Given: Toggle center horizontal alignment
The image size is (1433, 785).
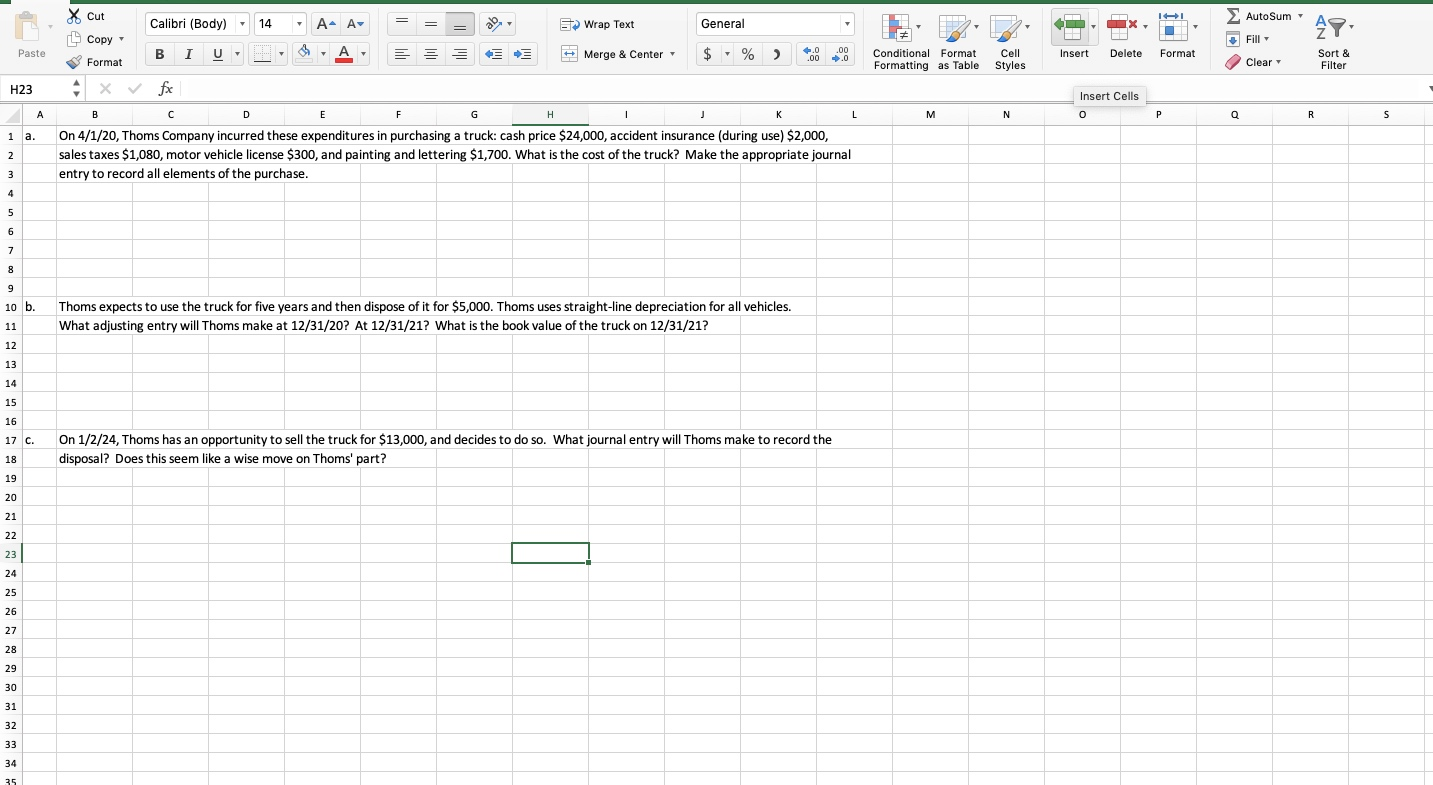Looking at the screenshot, I should pos(430,54).
